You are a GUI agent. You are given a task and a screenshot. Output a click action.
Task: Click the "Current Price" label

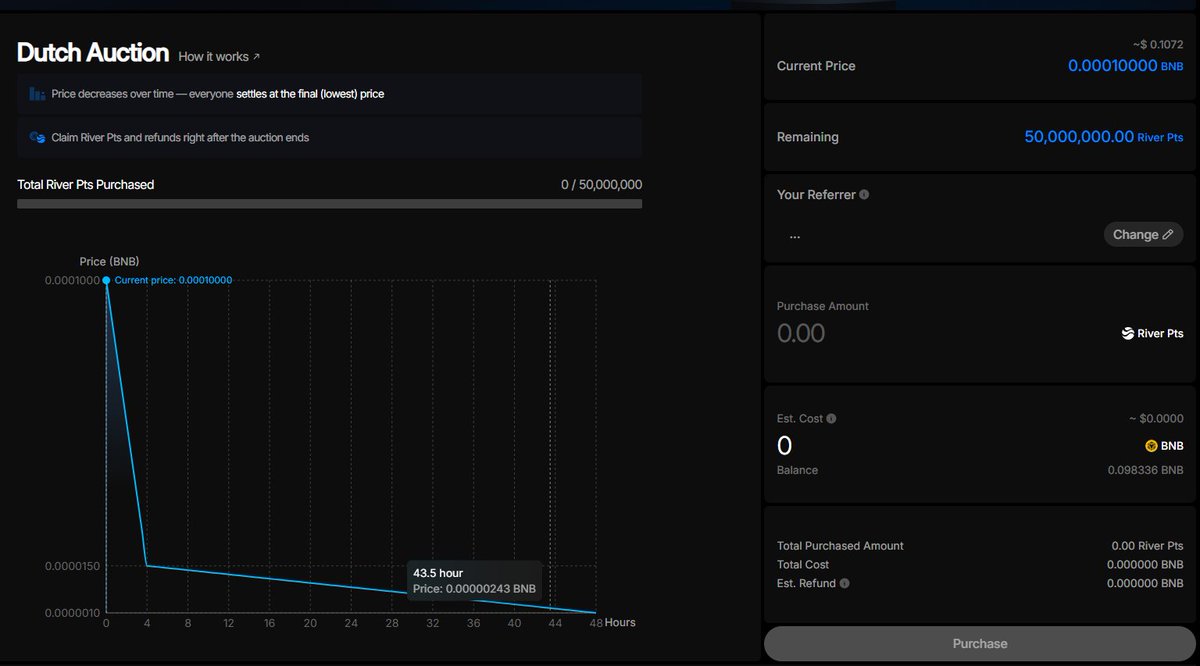tap(816, 66)
